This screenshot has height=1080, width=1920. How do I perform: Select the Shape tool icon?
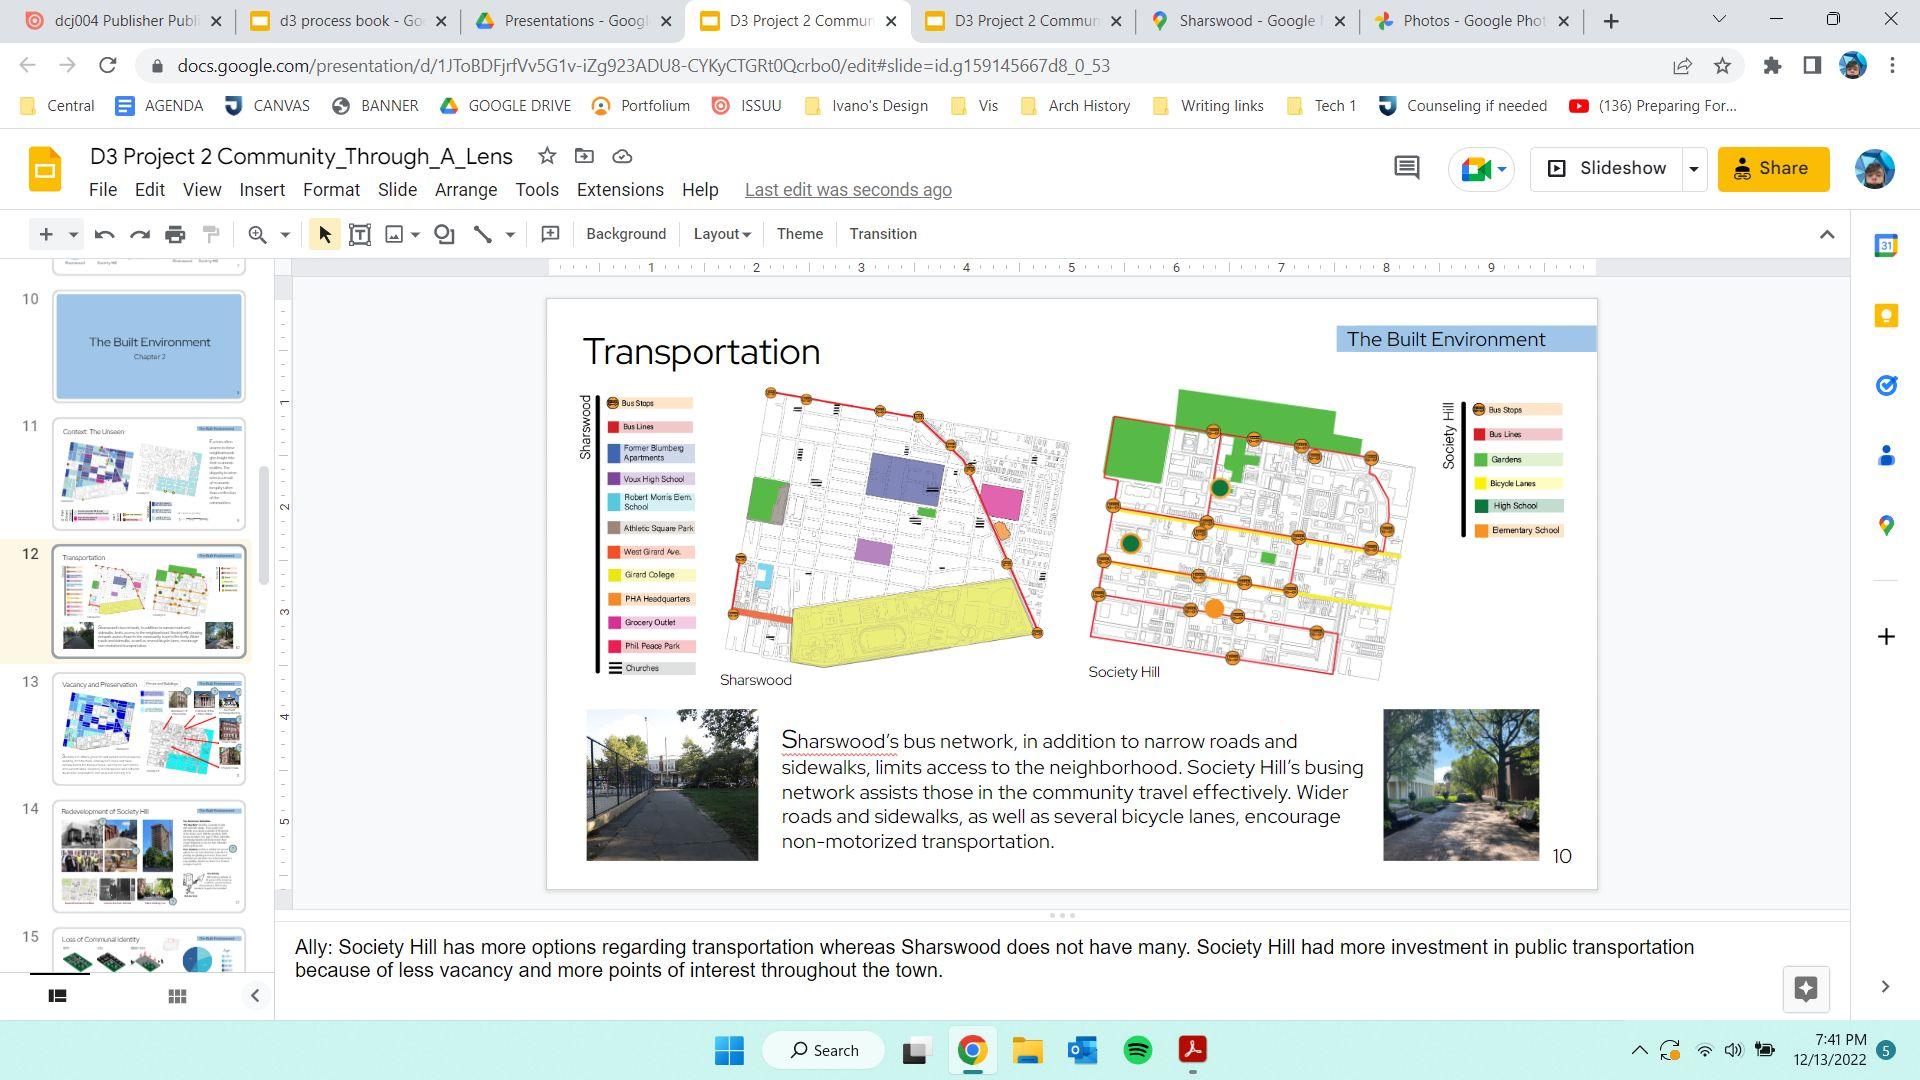[444, 234]
